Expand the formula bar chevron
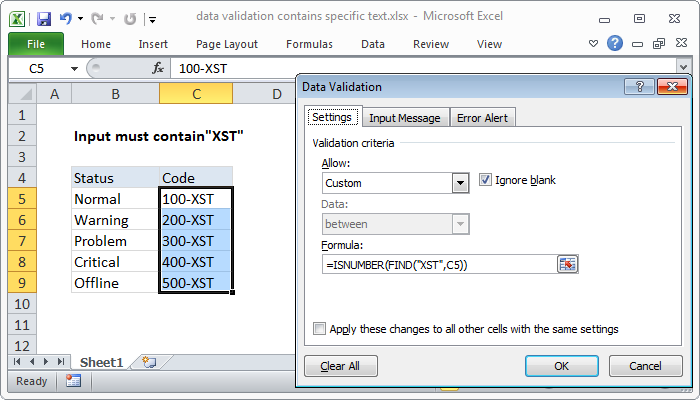700x400 pixels. click(x=683, y=68)
